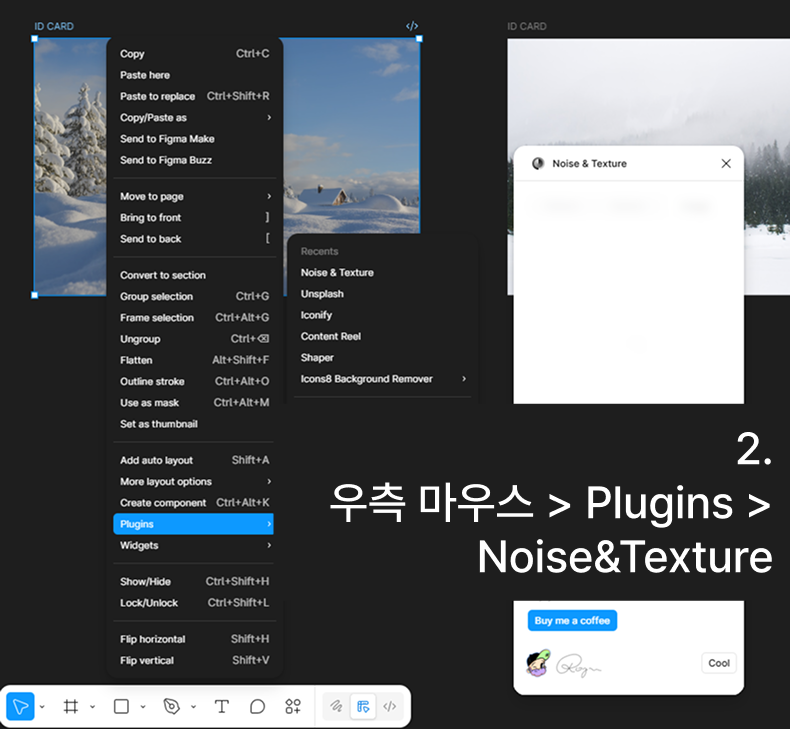The image size is (790, 729).
Task: Select the Text tool
Action: pos(222,706)
